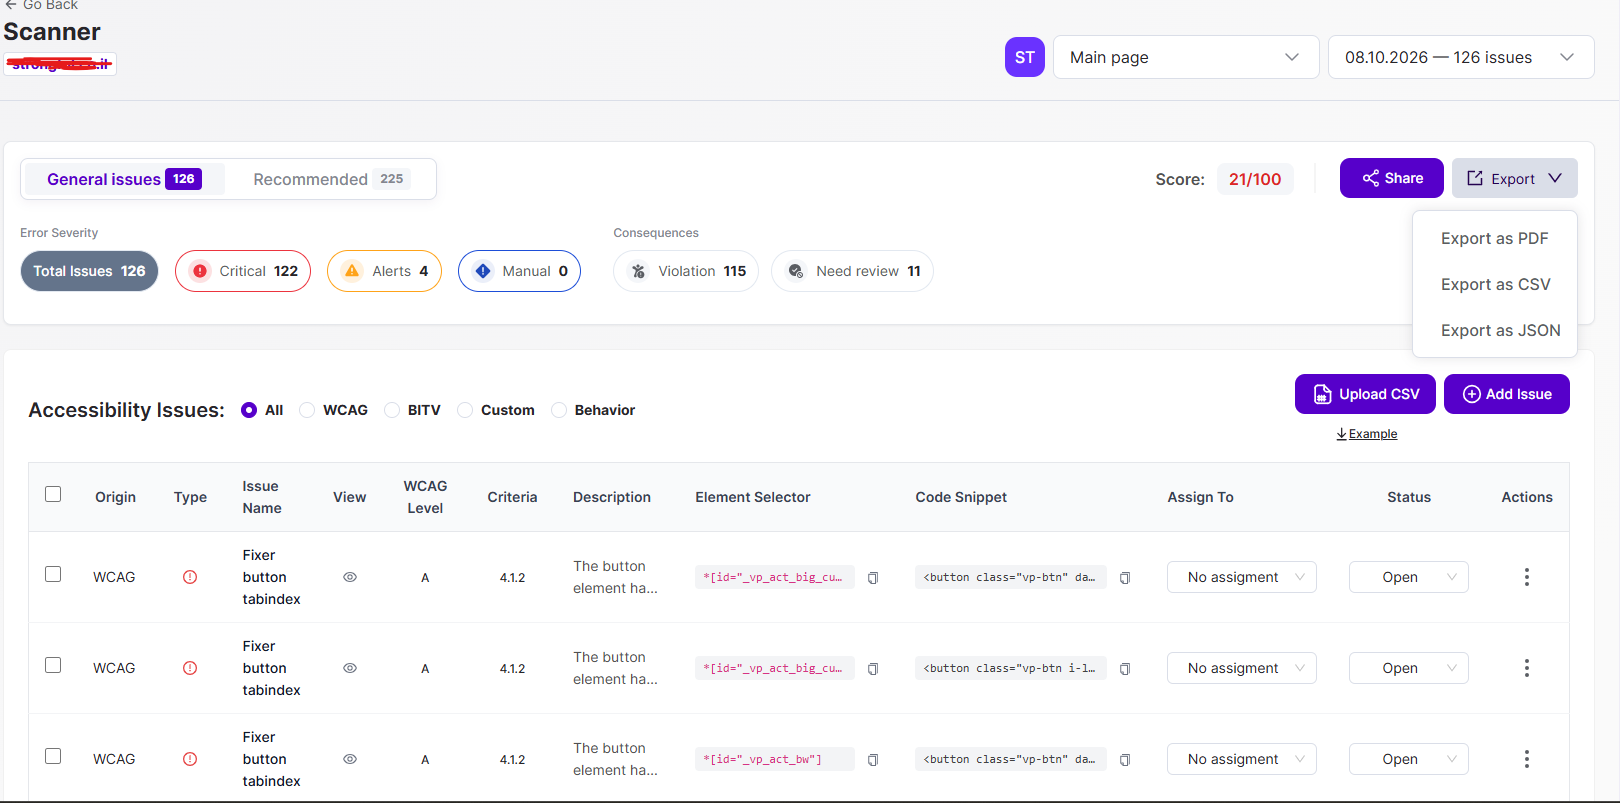1620x803 pixels.
Task: Collapse the Export dropdown button
Action: tap(1514, 178)
